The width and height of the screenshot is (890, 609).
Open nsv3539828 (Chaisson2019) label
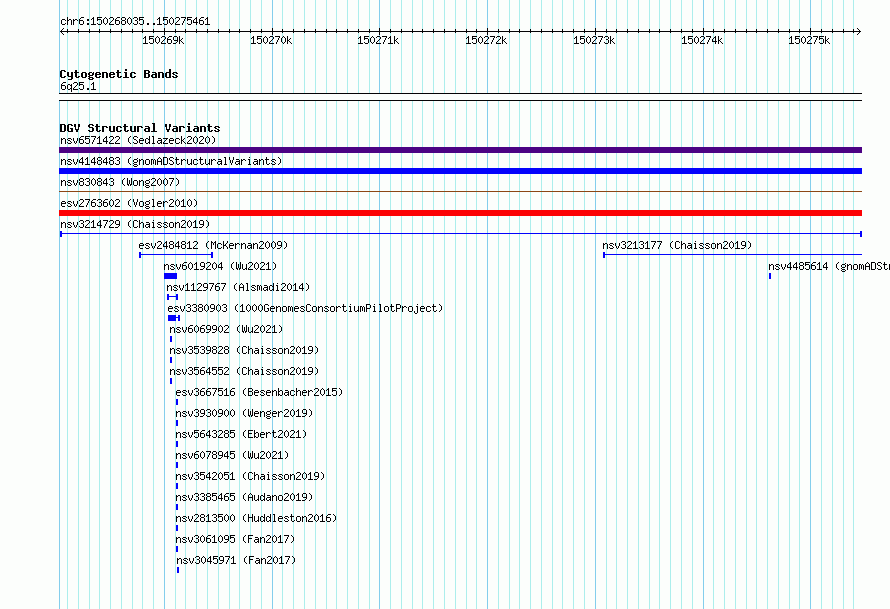244,350
